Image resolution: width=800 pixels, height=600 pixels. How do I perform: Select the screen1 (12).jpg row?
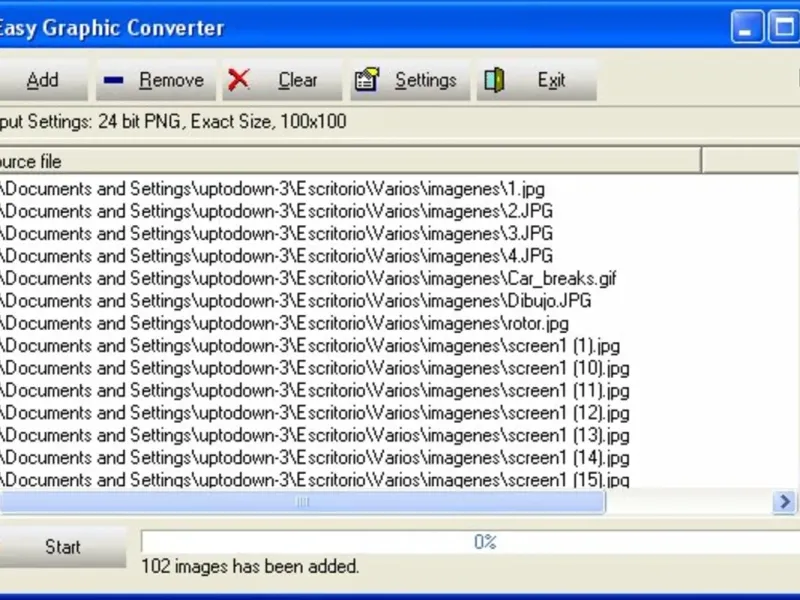pyautogui.click(x=315, y=413)
